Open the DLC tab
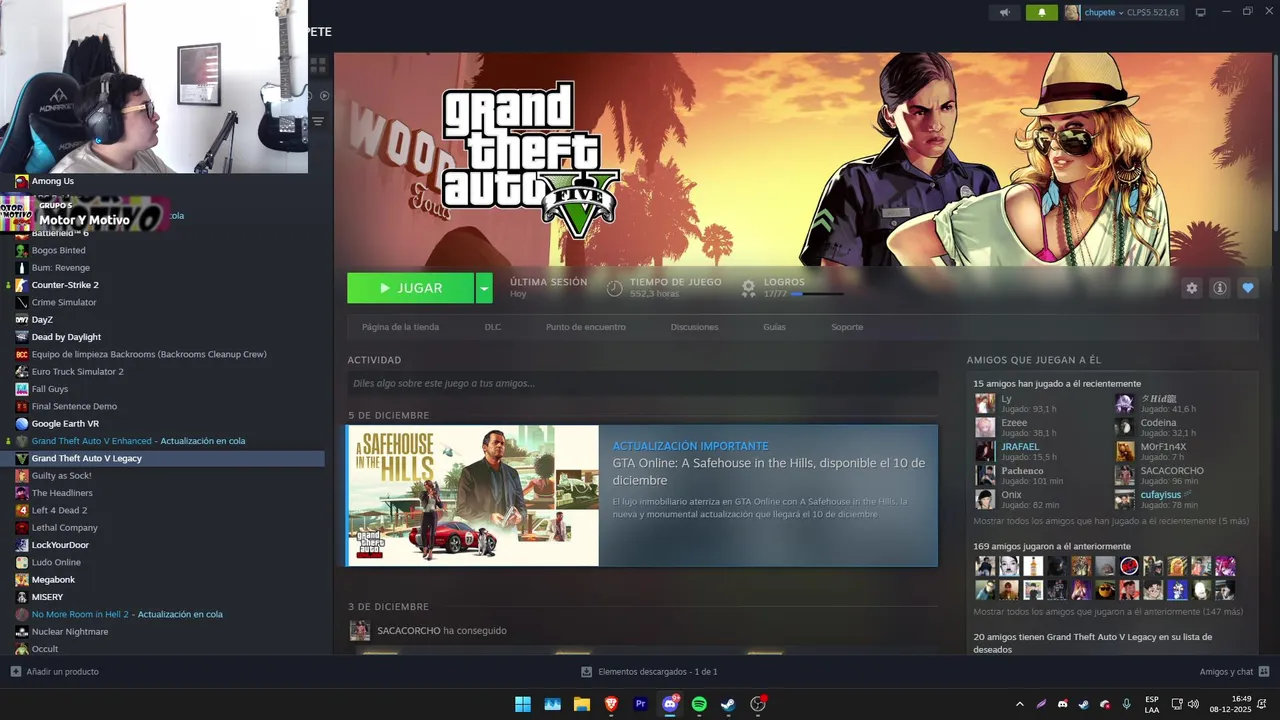 point(493,327)
